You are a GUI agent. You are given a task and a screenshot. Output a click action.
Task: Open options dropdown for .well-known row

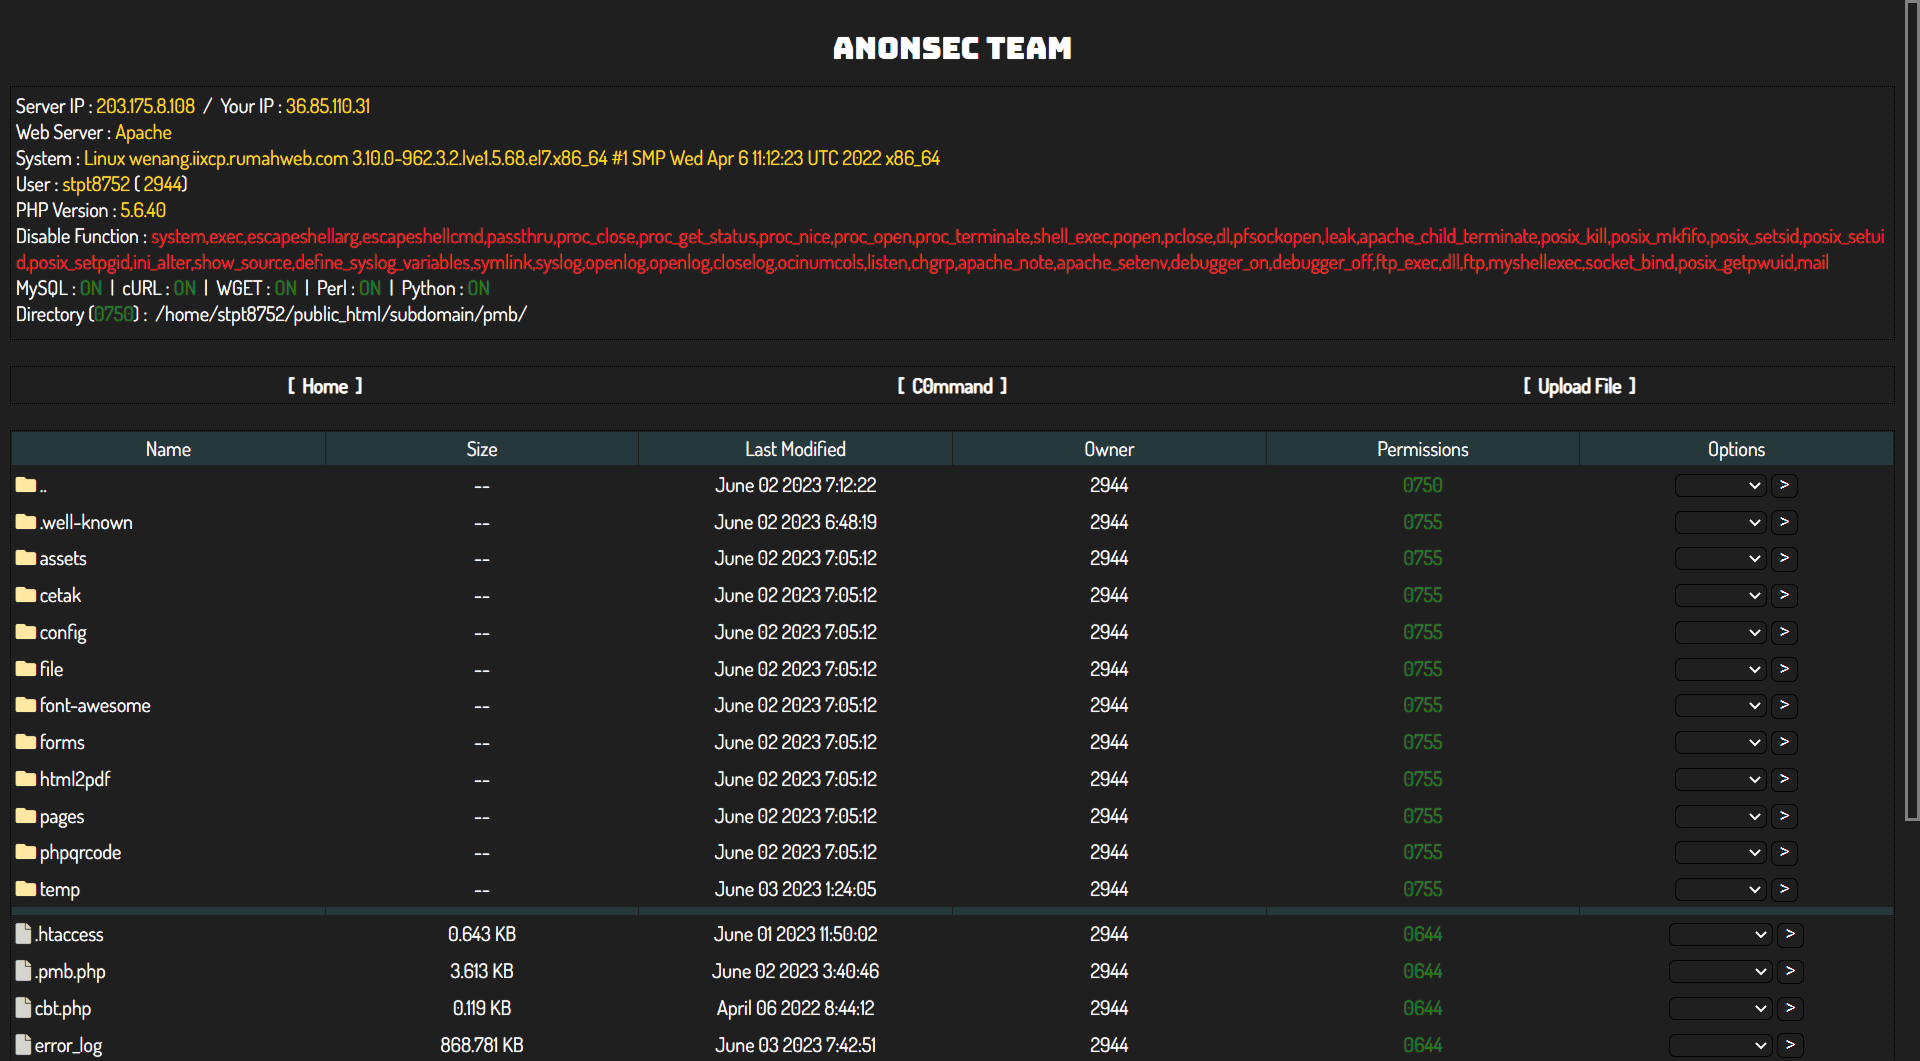(1720, 522)
